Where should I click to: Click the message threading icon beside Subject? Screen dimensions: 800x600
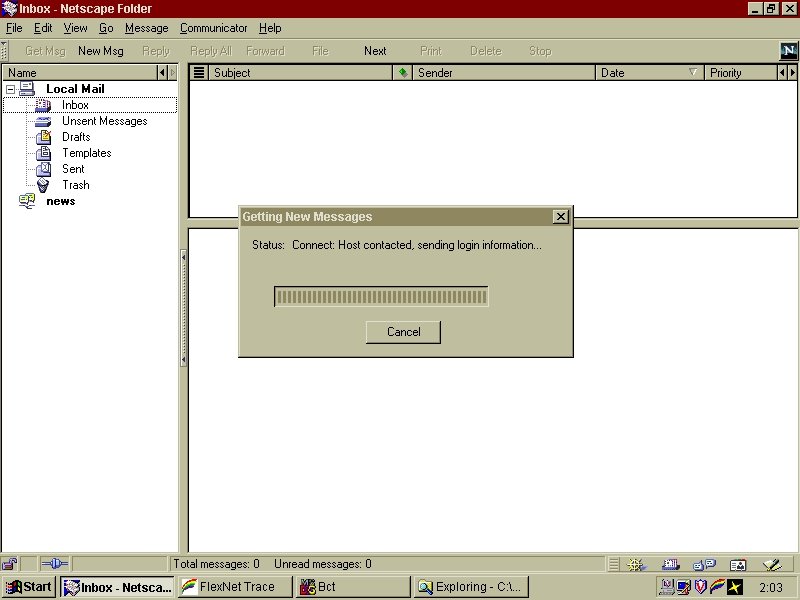[x=199, y=73]
